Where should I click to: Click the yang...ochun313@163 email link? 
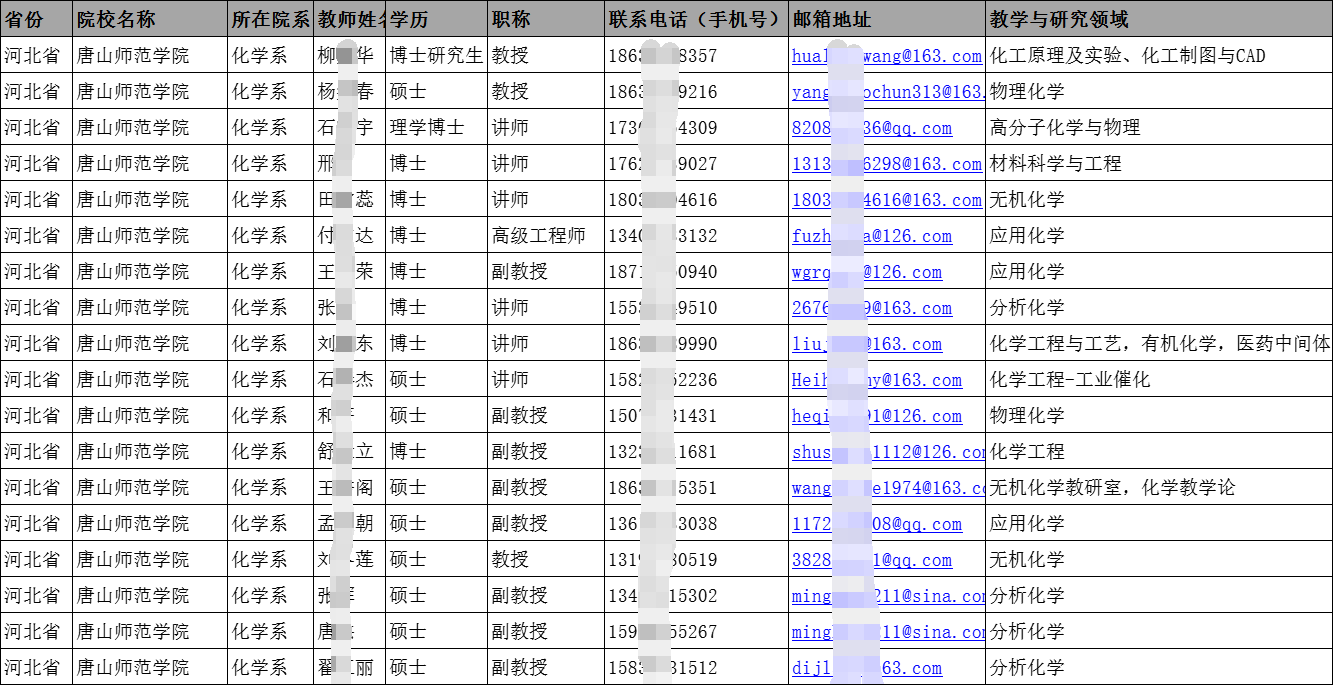(885, 92)
